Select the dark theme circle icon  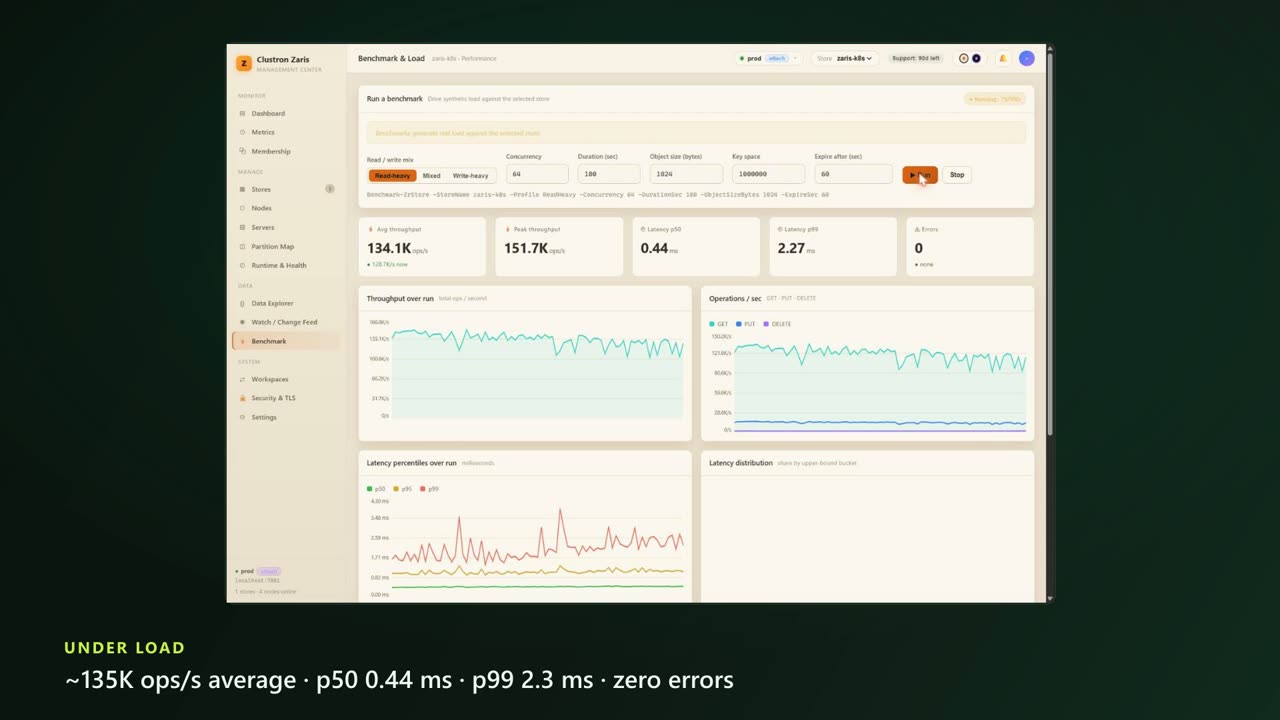point(976,58)
